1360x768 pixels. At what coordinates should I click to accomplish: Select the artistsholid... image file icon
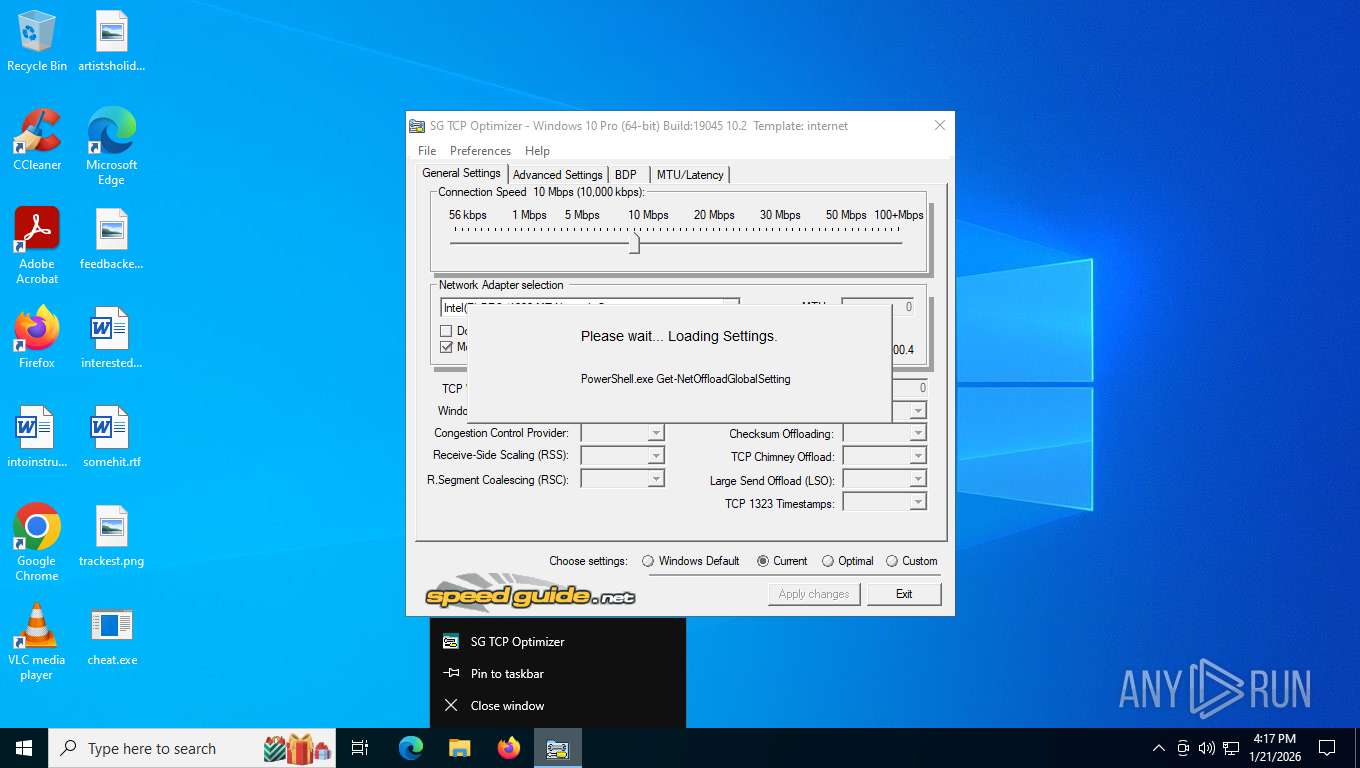(x=111, y=42)
